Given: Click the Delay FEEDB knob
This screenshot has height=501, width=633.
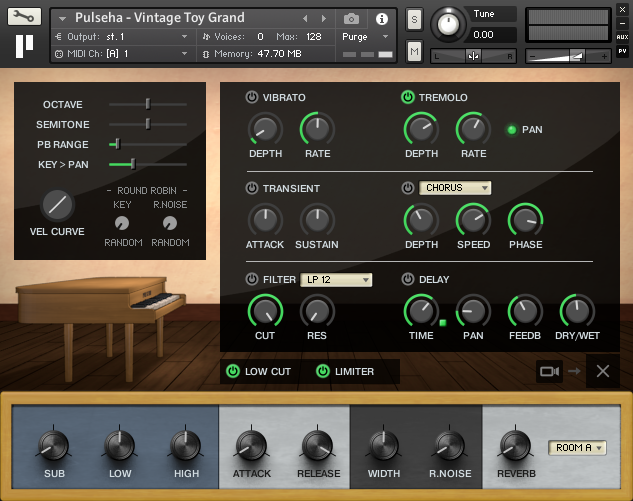Looking at the screenshot, I should pyautogui.click(x=525, y=311).
